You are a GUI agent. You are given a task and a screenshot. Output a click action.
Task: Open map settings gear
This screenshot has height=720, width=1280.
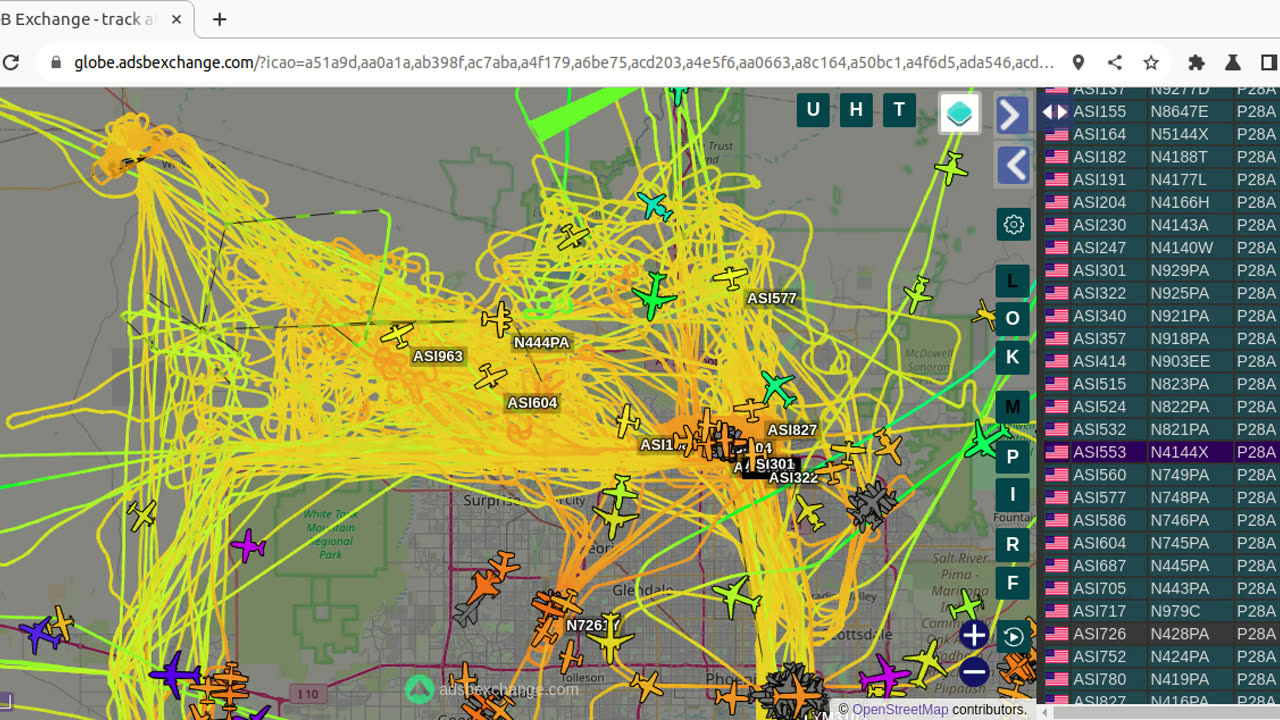1013,224
